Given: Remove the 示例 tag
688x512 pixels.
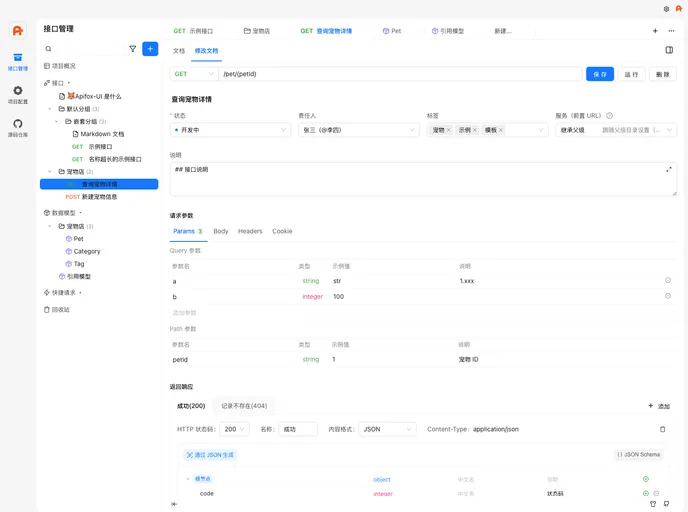Looking at the screenshot, I should [x=474, y=130].
